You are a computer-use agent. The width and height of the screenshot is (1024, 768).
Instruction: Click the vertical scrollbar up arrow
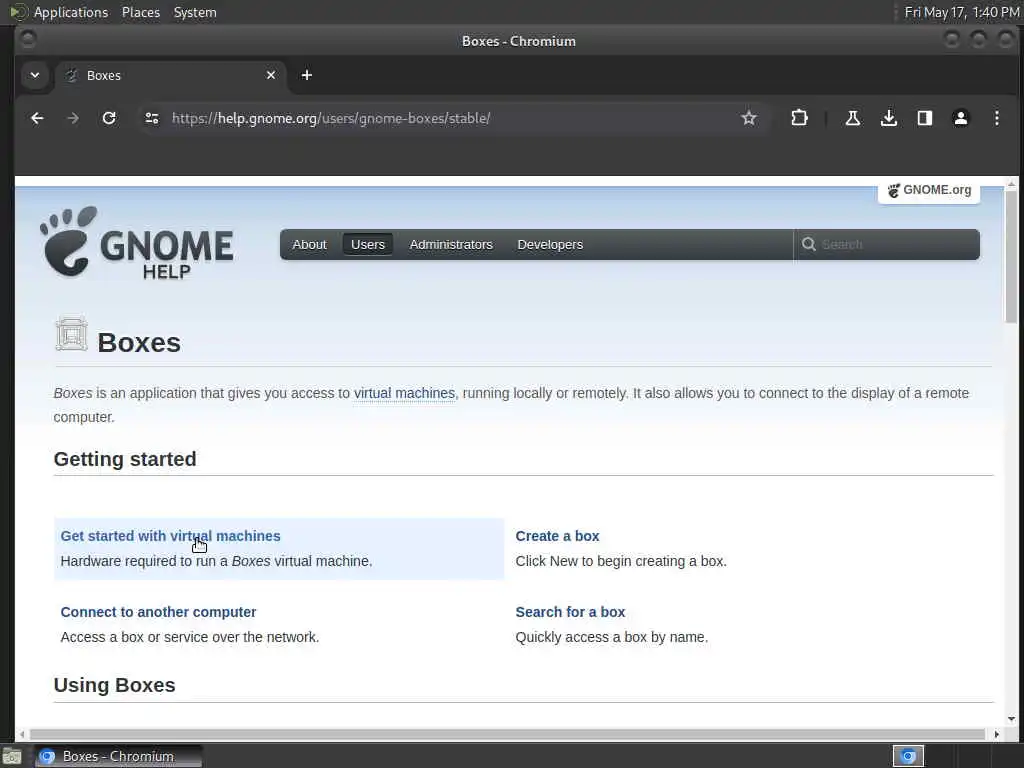click(1011, 184)
